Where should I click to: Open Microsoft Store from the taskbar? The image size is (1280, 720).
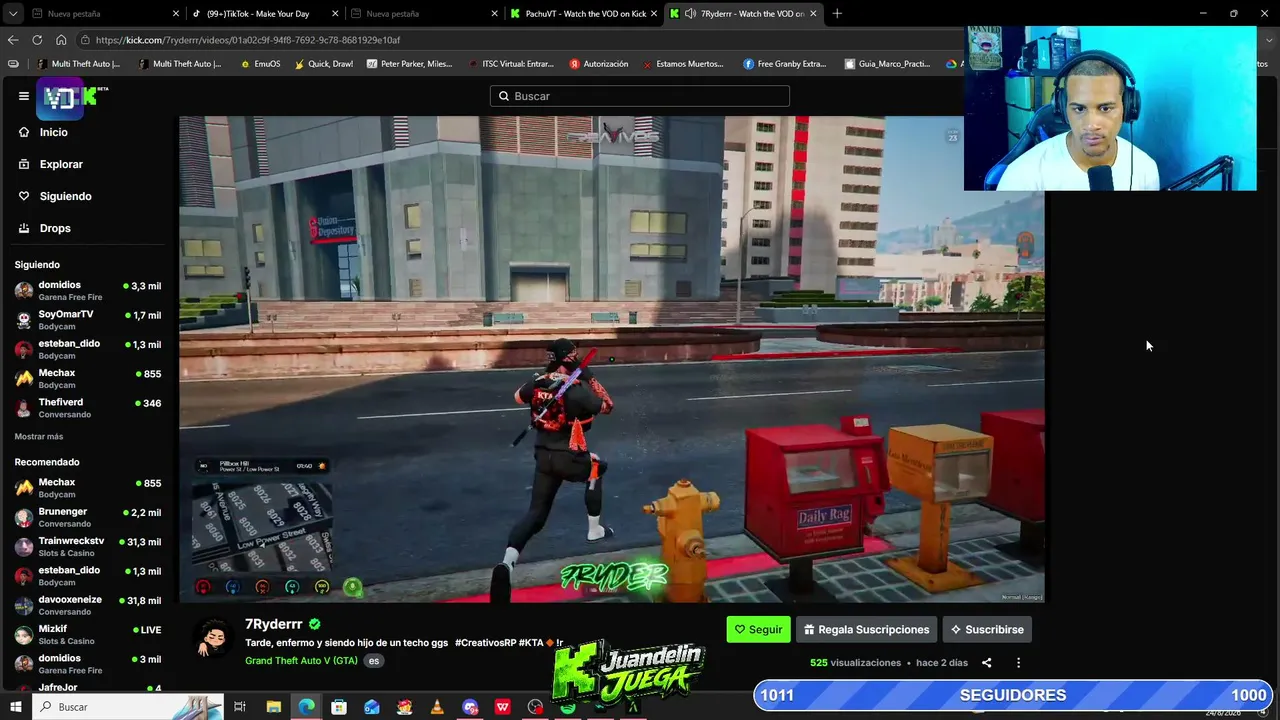339,707
